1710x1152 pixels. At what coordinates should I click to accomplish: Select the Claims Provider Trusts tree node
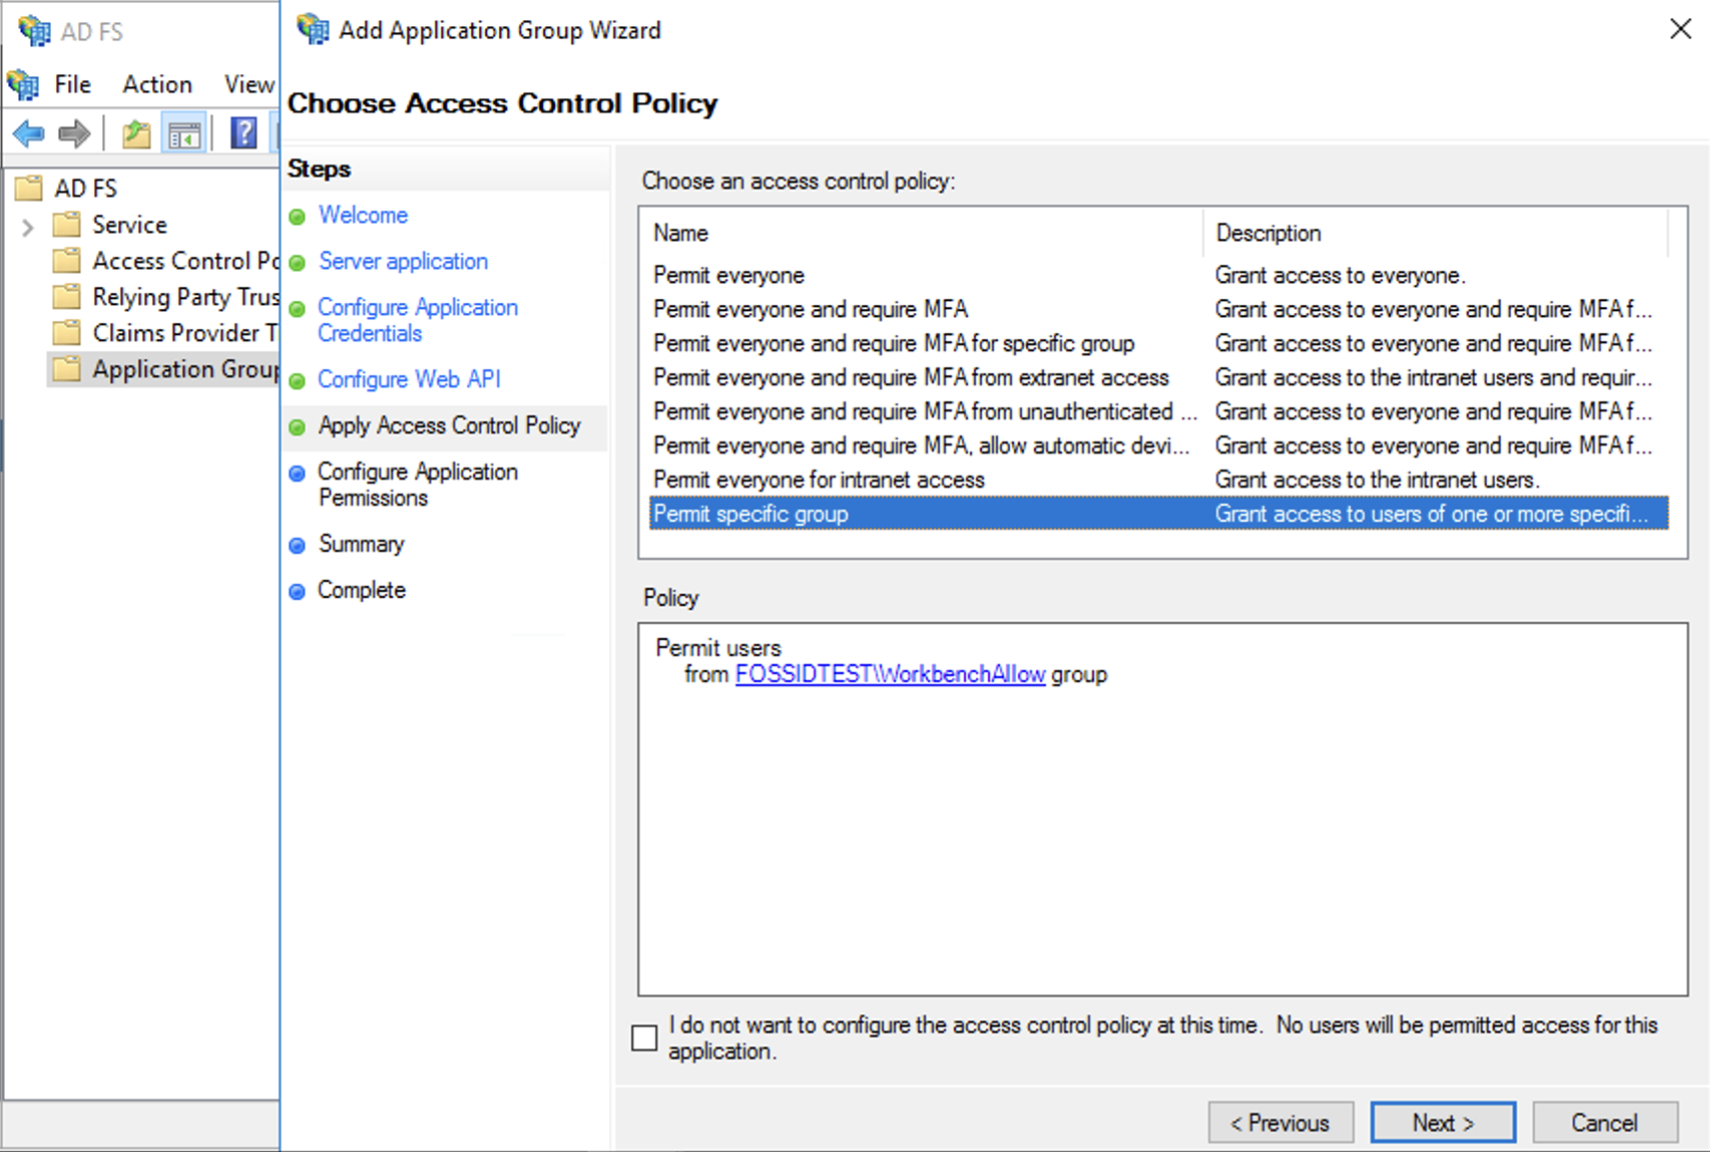(x=185, y=332)
